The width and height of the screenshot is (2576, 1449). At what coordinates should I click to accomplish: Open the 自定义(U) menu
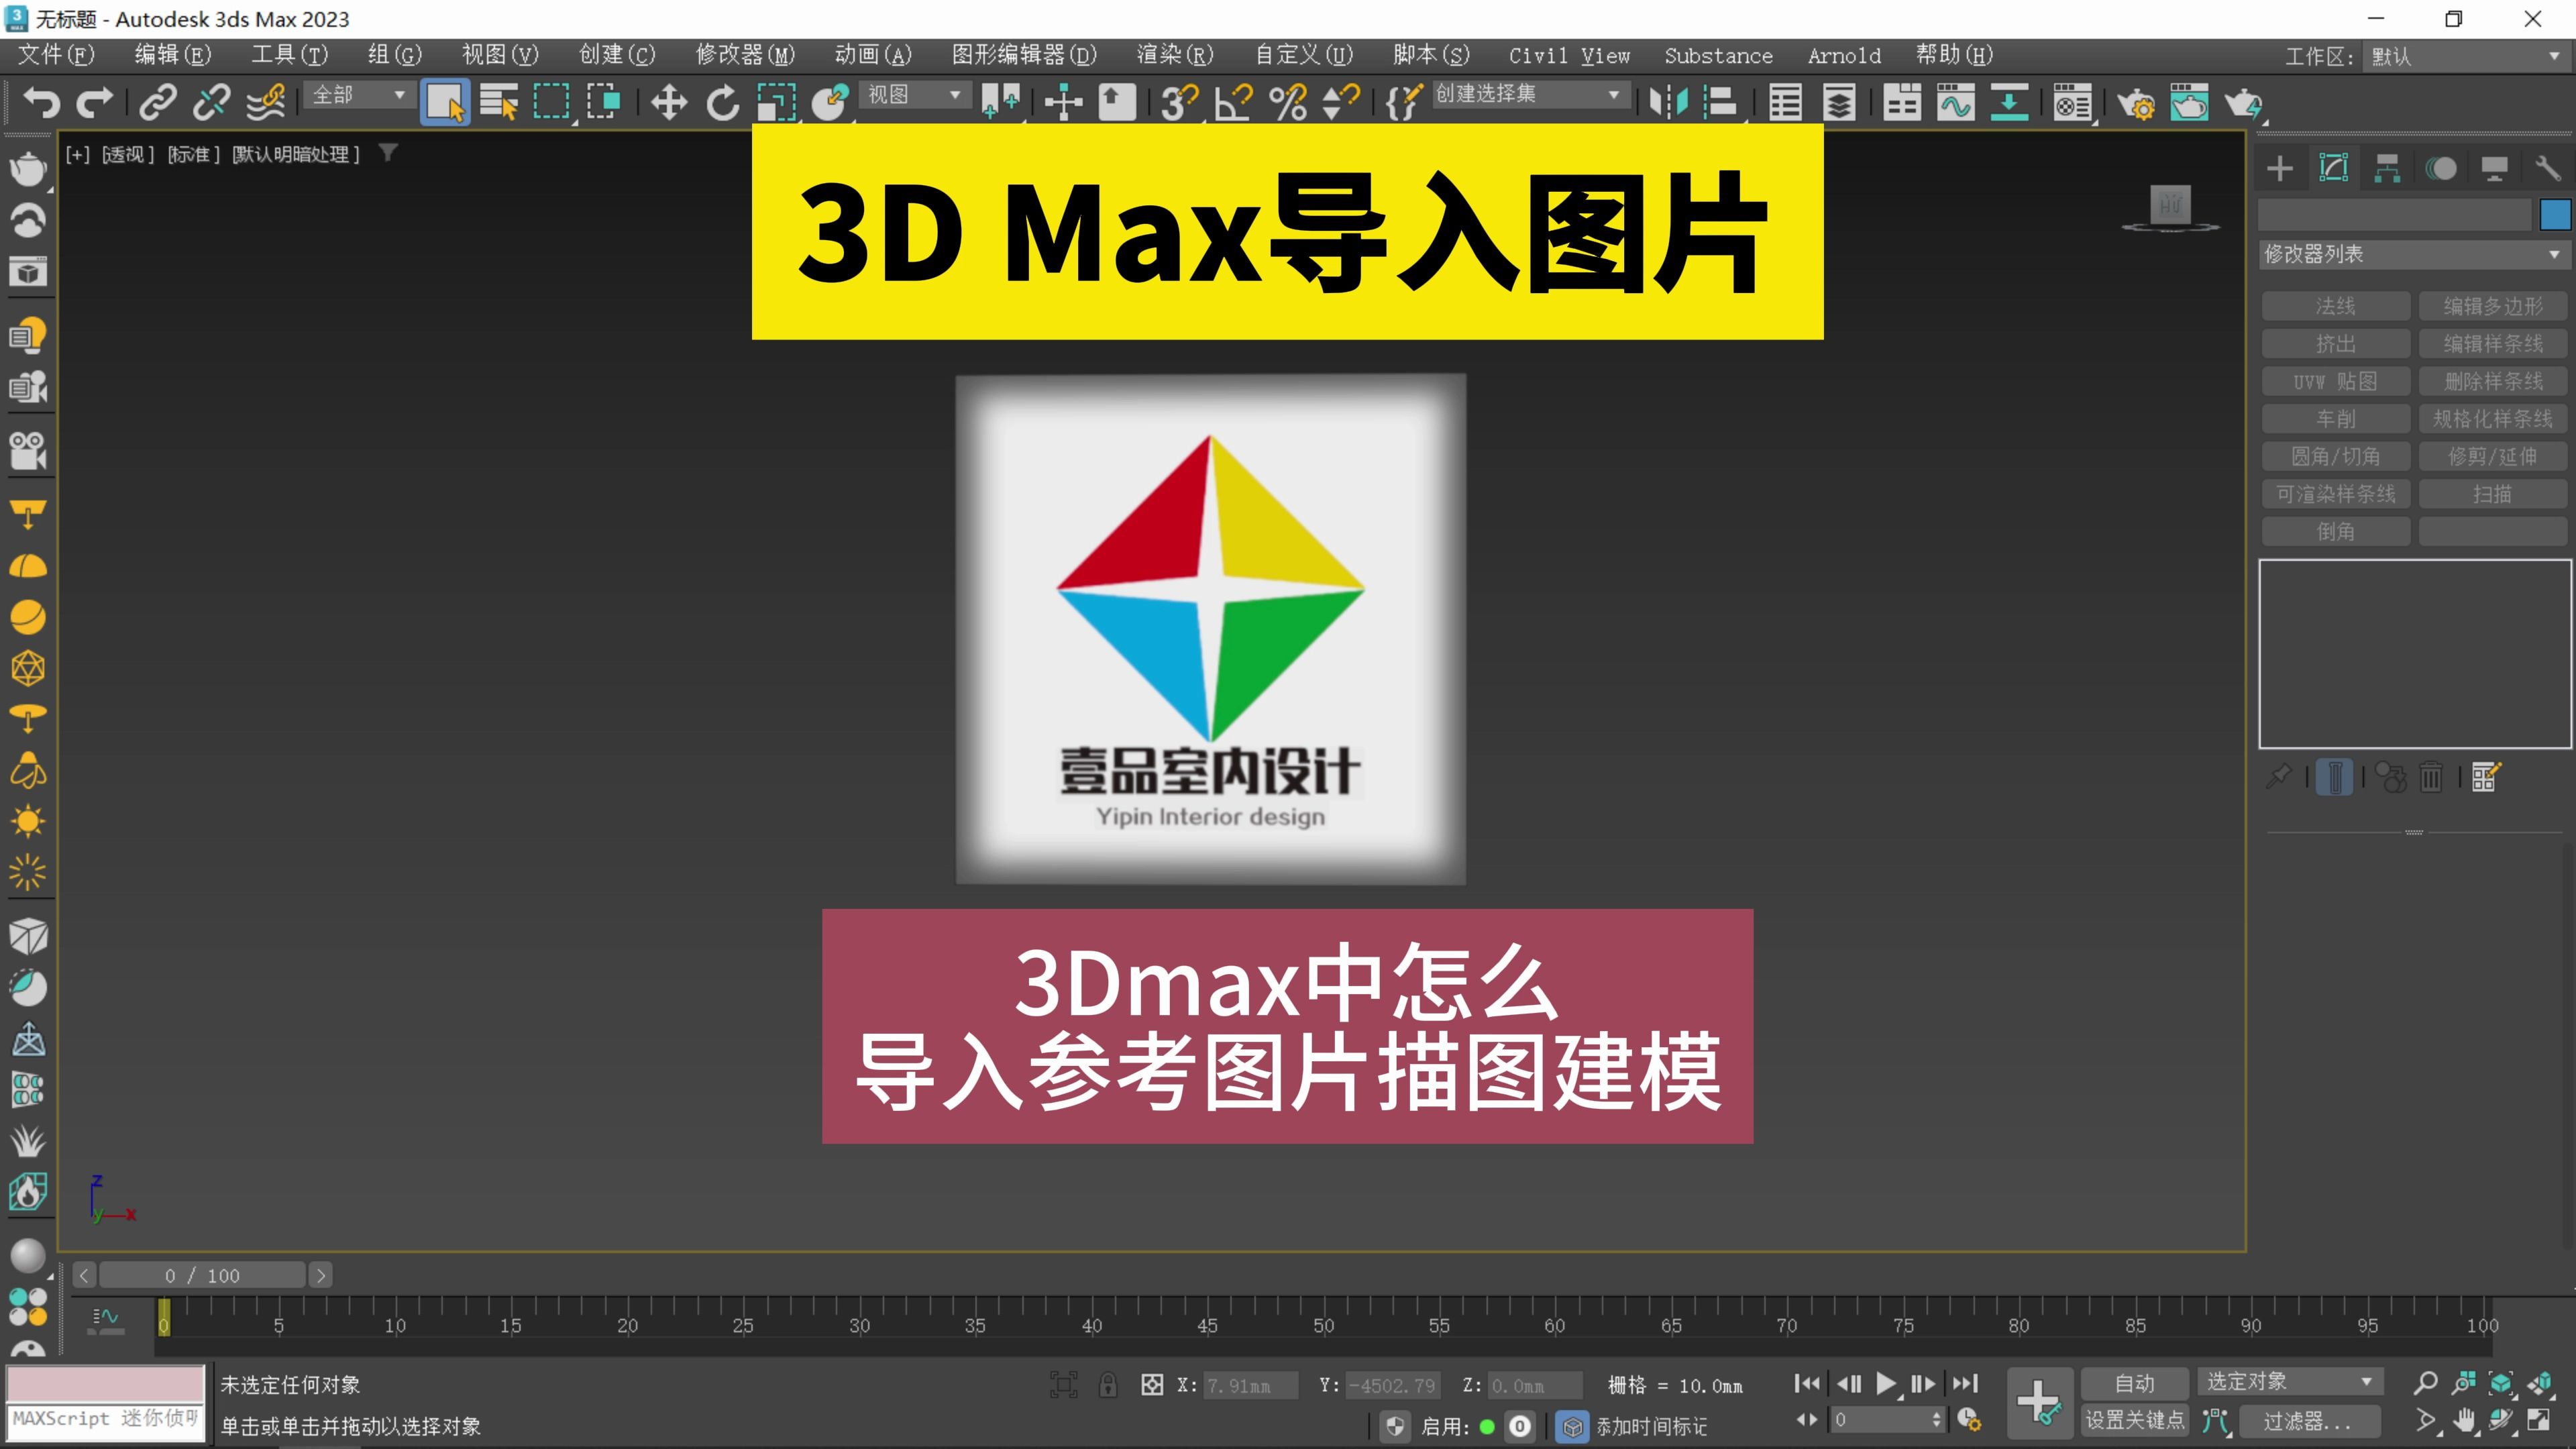[x=1304, y=55]
